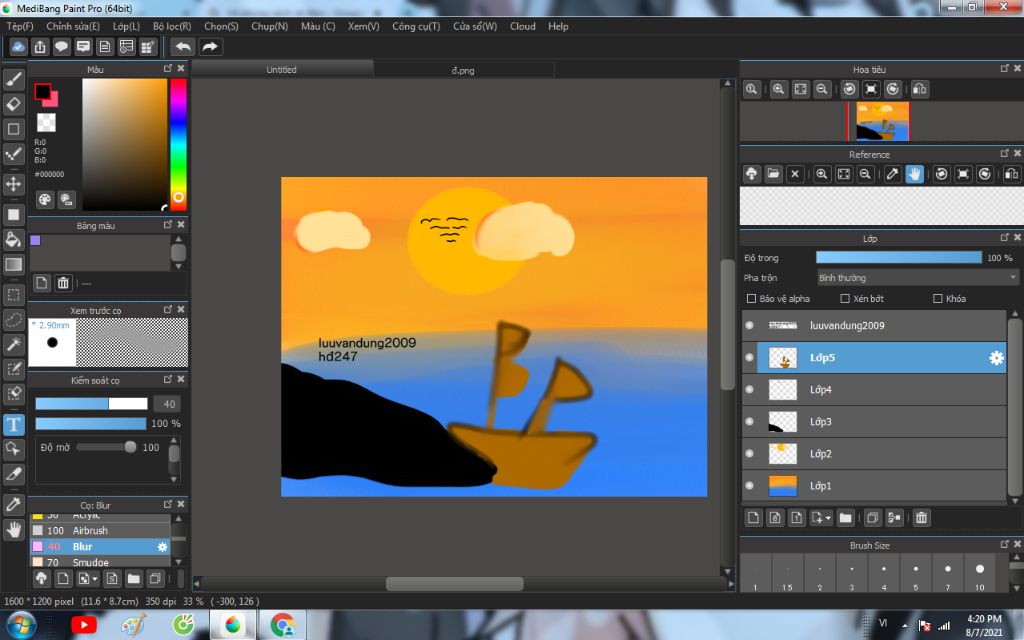Viewport: 1024px width, 640px height.
Task: Select the Eyedropper tool in left toolbar
Action: pos(14,504)
